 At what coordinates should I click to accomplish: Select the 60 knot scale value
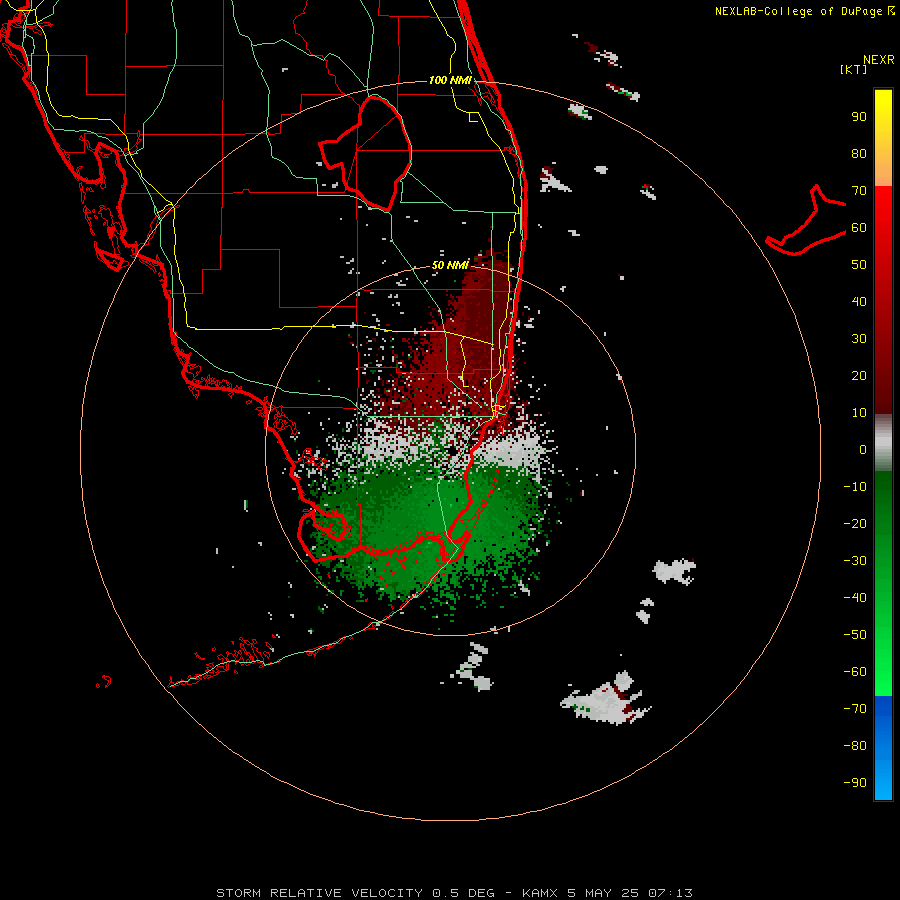click(859, 228)
